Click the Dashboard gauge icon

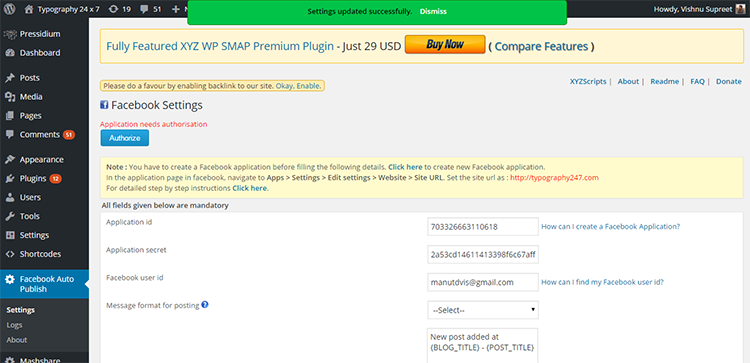[10, 53]
